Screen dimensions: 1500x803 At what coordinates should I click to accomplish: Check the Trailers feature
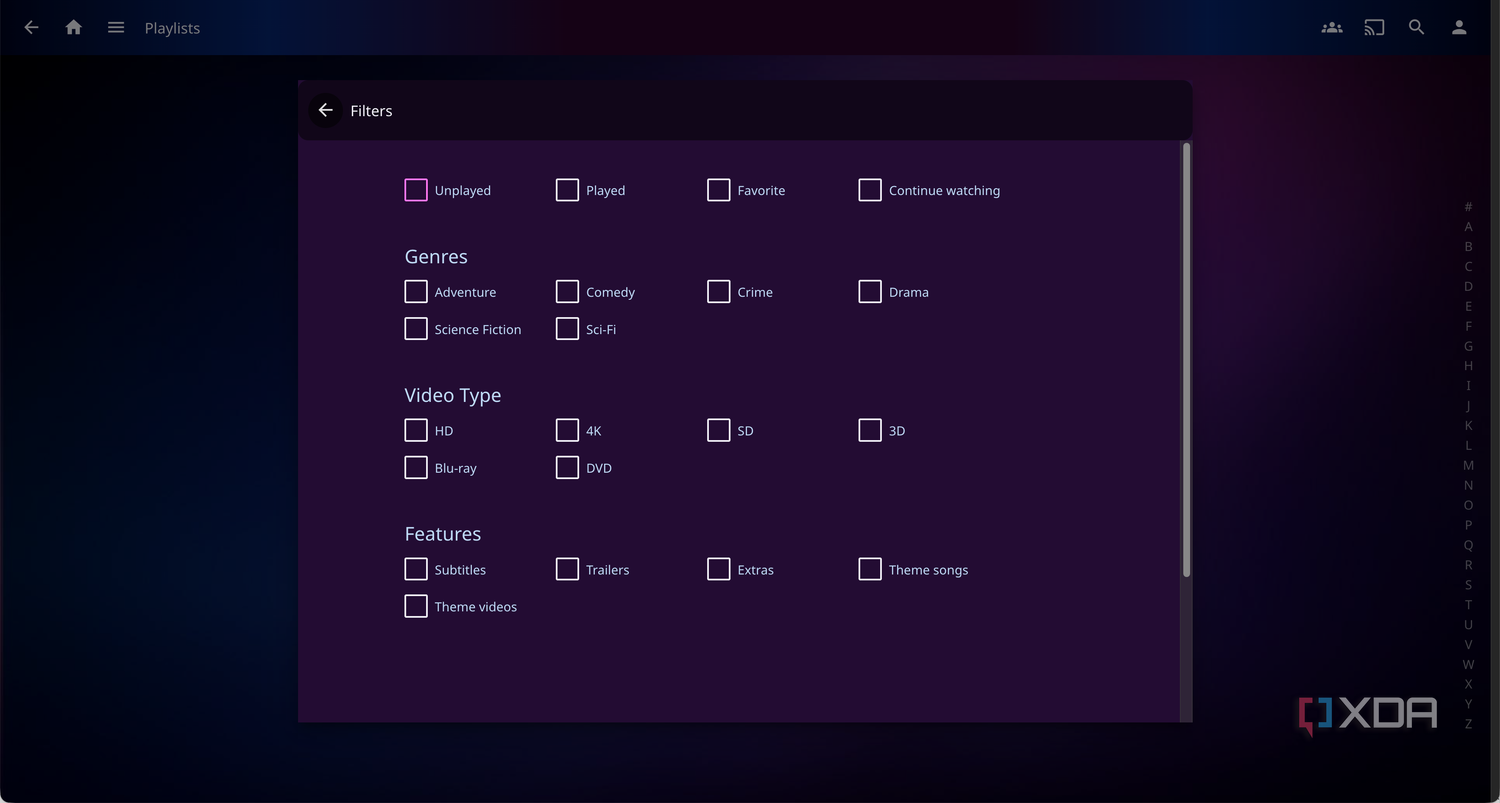click(567, 569)
